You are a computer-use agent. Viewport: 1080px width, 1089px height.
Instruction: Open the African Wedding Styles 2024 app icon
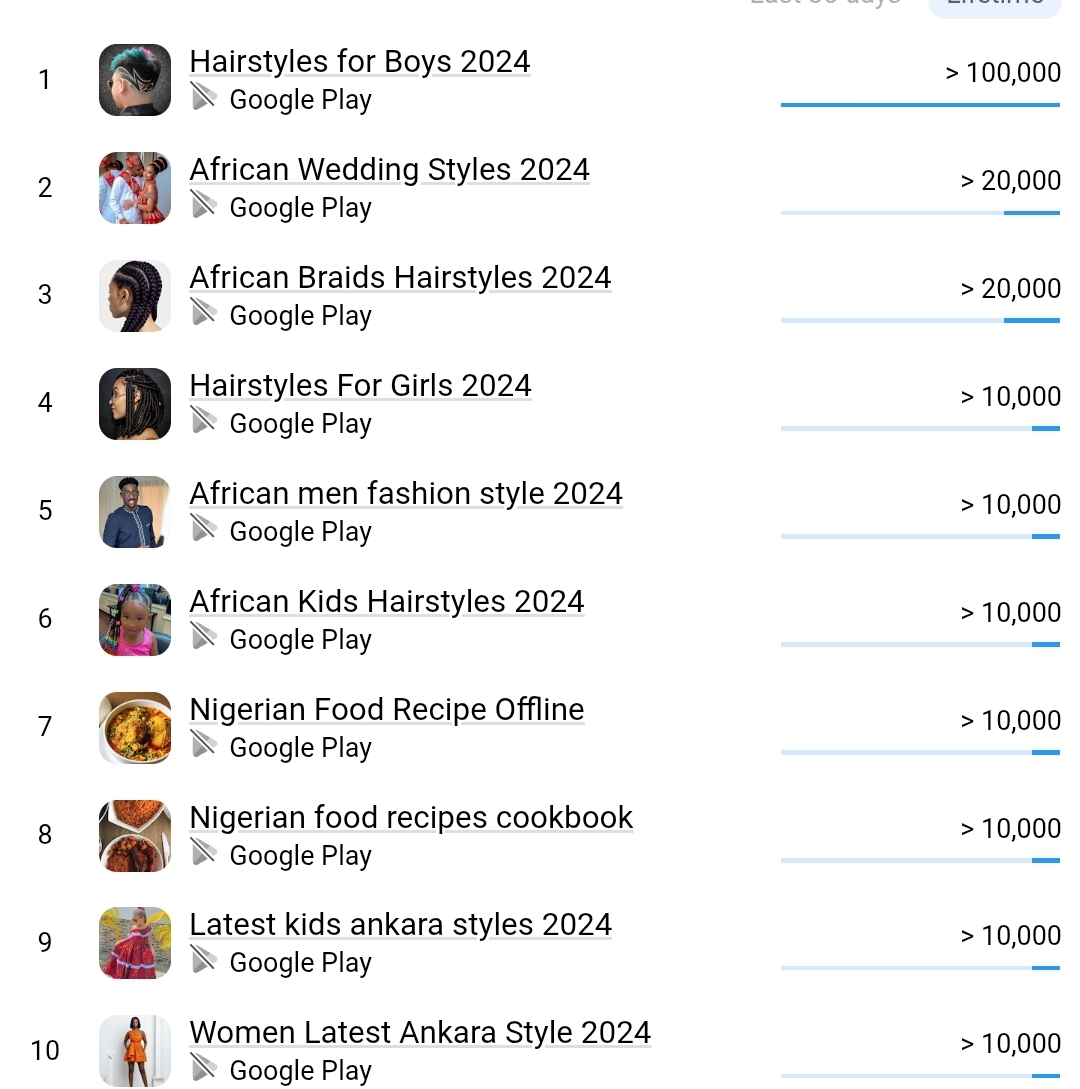[x=135, y=188]
